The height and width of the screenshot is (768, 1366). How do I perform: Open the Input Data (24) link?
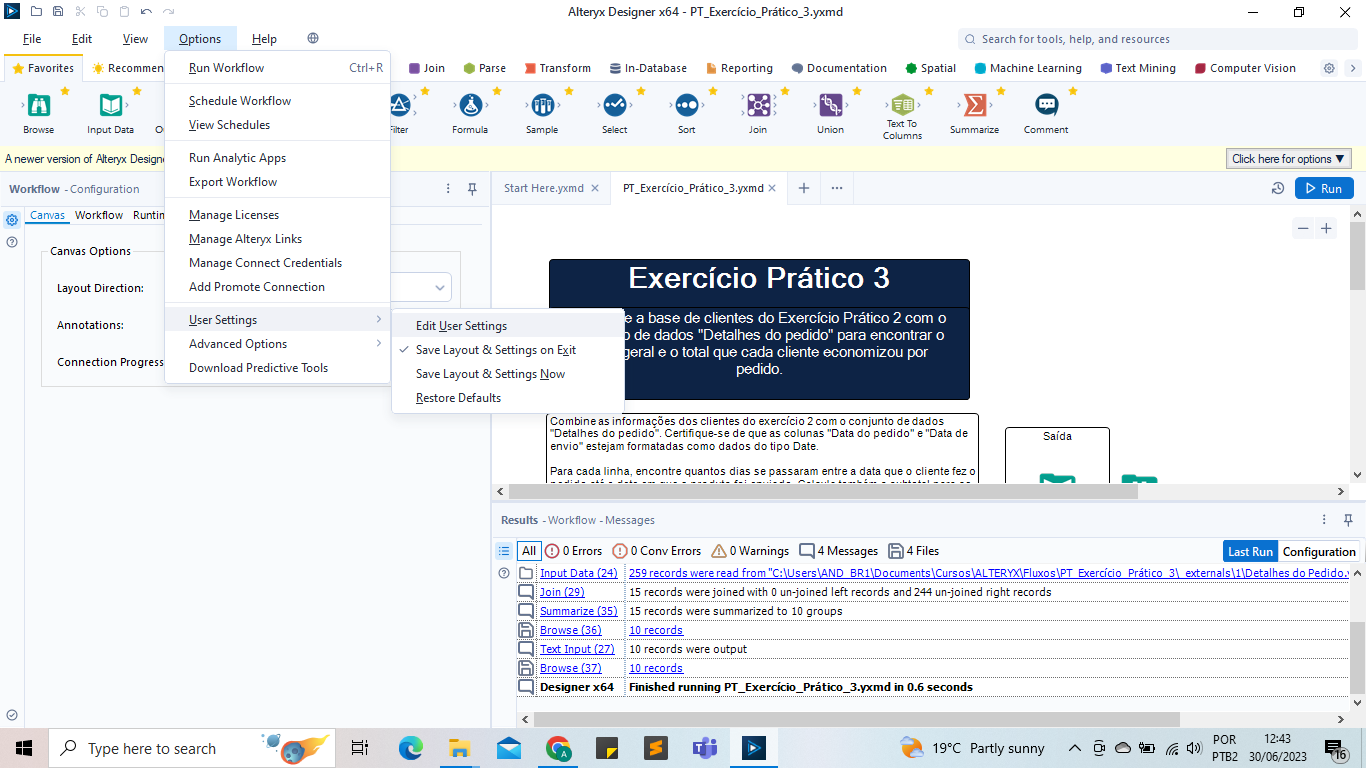579,573
